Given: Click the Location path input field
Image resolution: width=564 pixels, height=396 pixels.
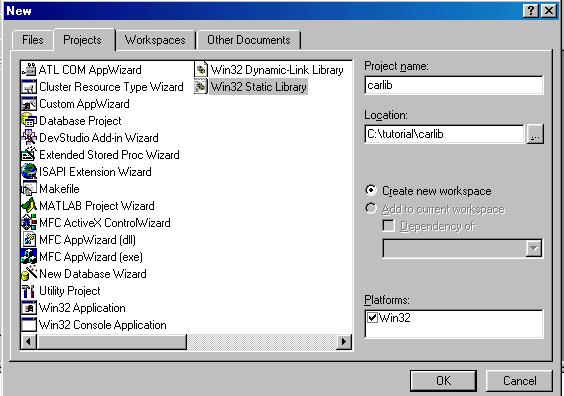Looking at the screenshot, I should coord(444,134).
